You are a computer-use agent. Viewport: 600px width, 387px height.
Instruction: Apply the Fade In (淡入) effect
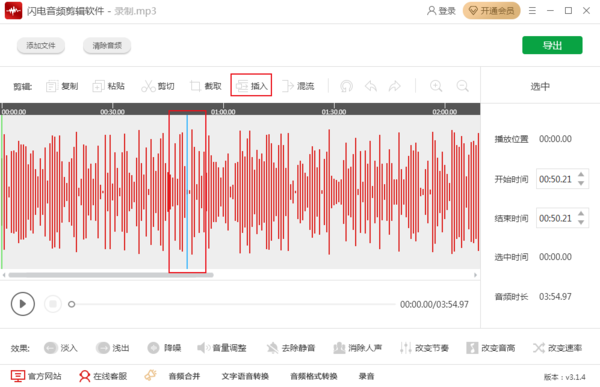pos(61,348)
